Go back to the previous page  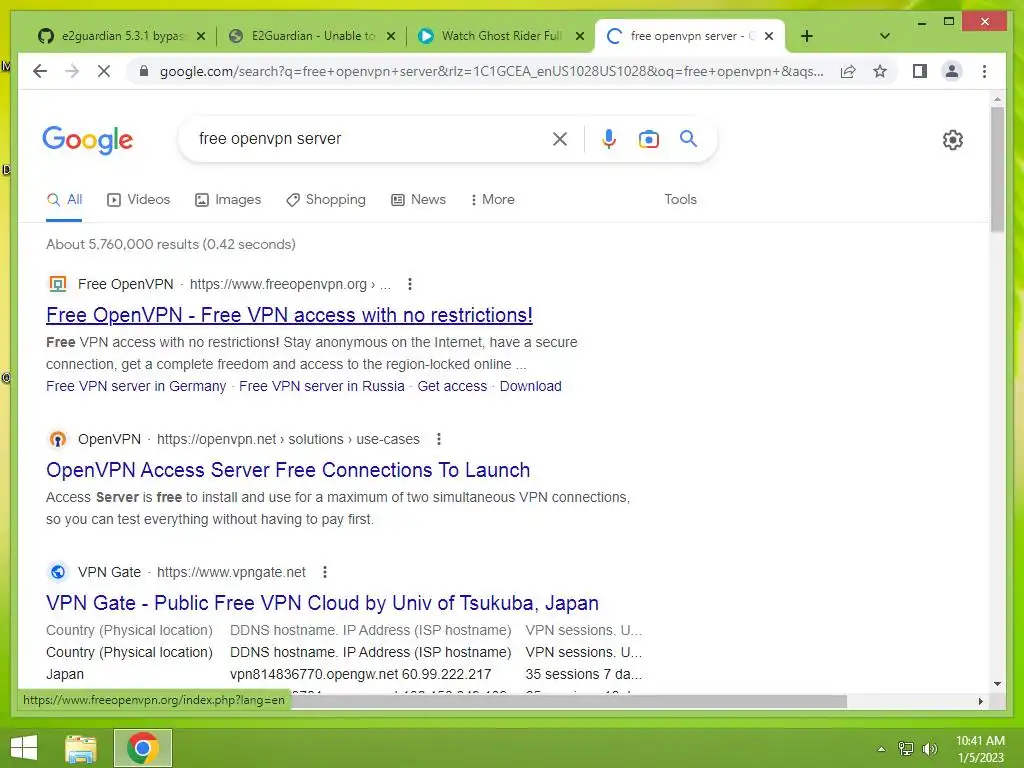point(40,71)
